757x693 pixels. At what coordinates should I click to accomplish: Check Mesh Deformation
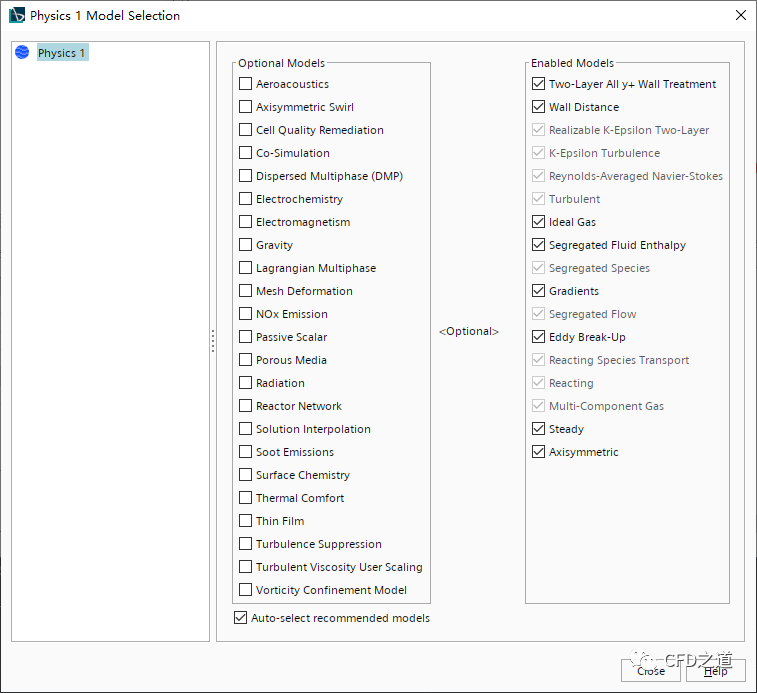pos(245,291)
